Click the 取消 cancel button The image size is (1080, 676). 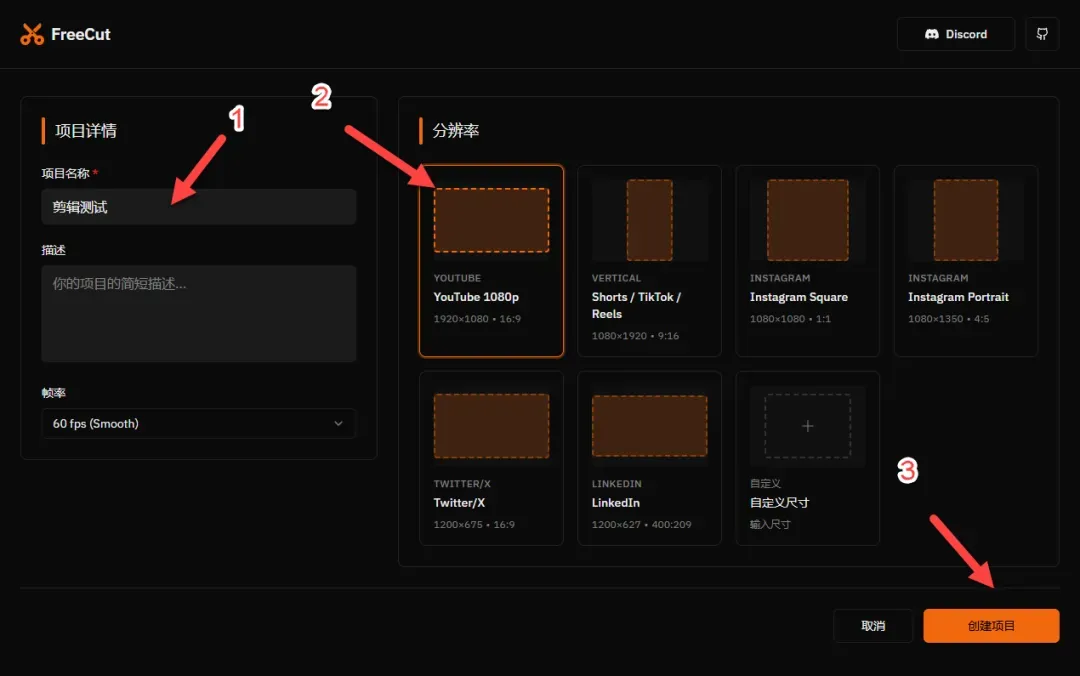873,626
